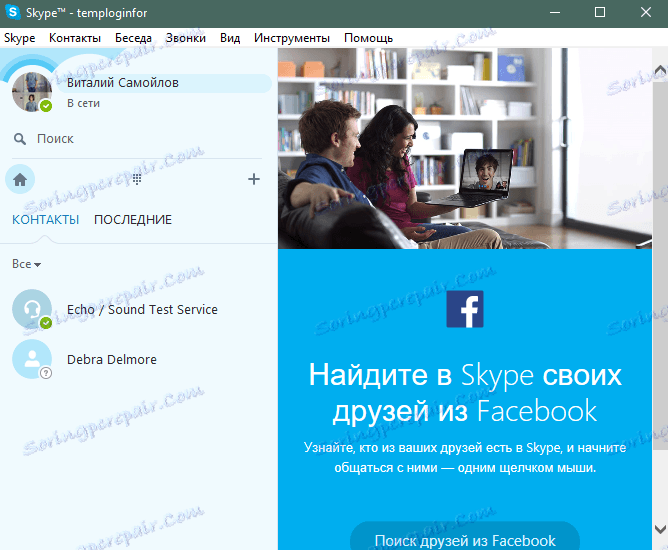Screen dimensions: 668x550
Task: Close the Skype window
Action: (646, 12)
